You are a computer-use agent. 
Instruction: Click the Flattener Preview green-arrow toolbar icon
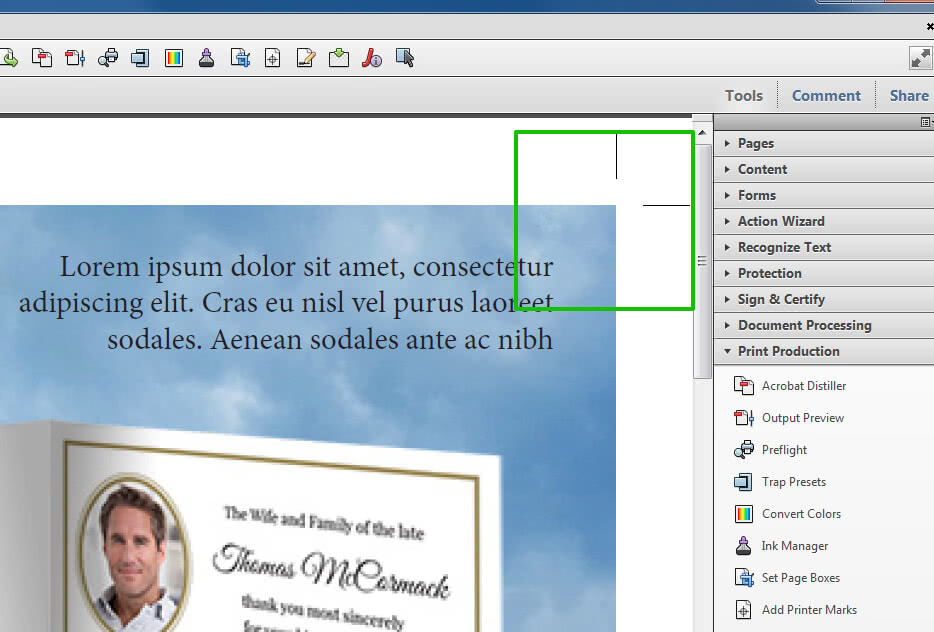click(339, 58)
